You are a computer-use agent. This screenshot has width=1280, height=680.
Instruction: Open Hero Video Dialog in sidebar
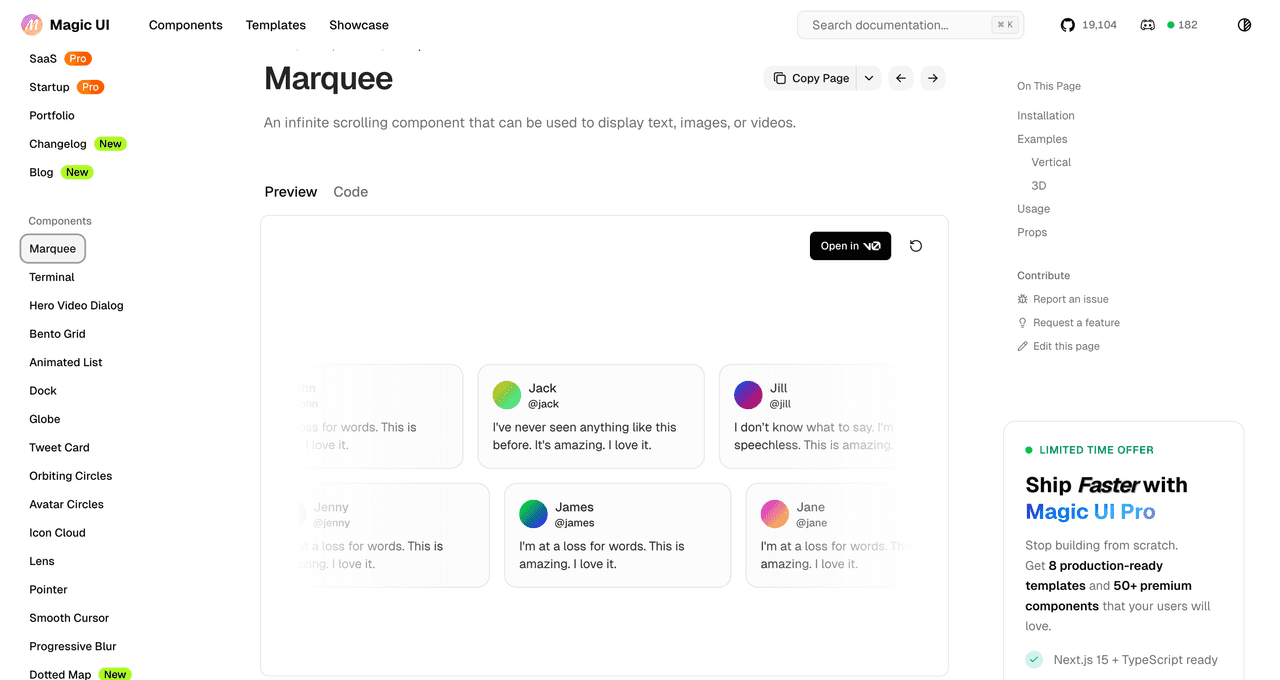[x=76, y=306]
